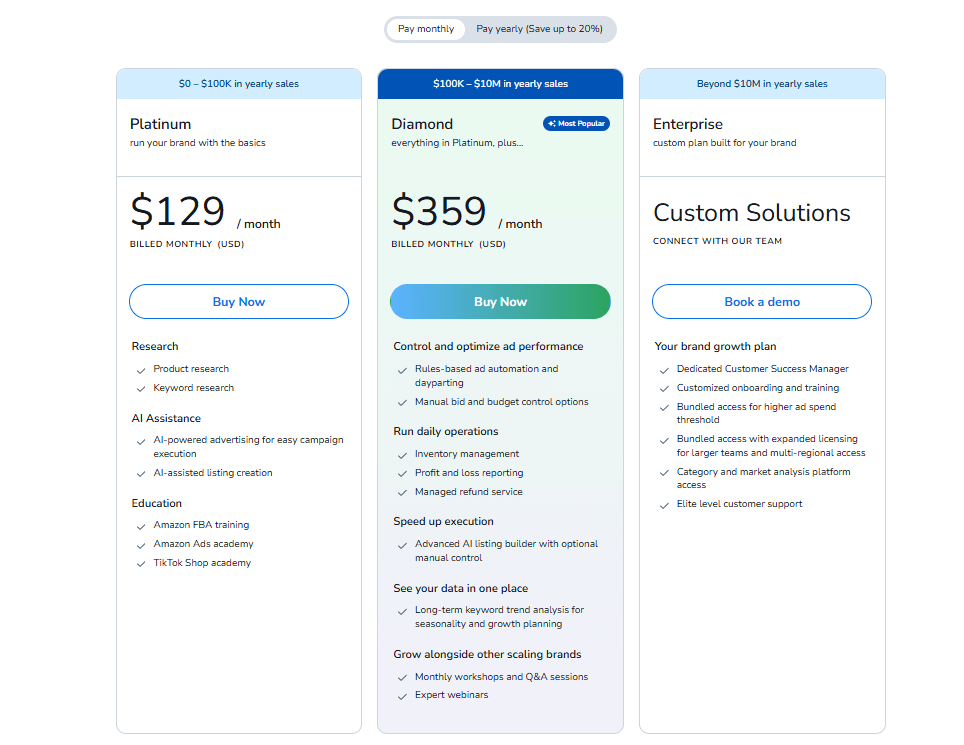964x745 pixels.
Task: Switch billing to Pay monthly
Action: point(426,29)
